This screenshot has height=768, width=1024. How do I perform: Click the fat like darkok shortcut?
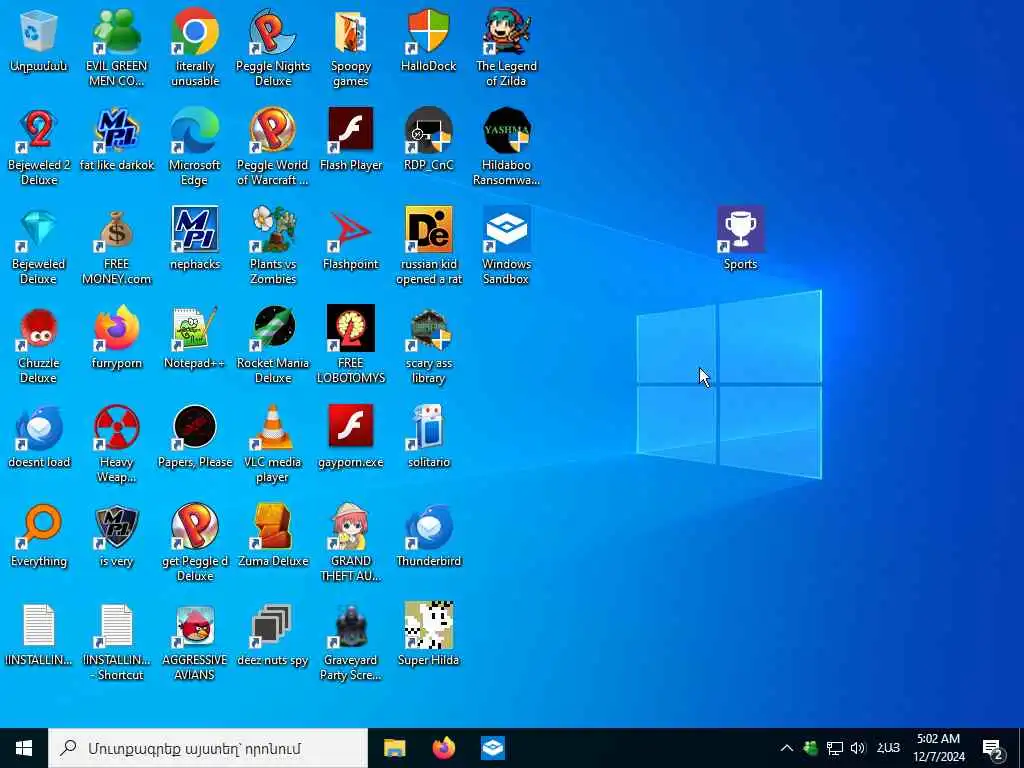[x=116, y=140]
